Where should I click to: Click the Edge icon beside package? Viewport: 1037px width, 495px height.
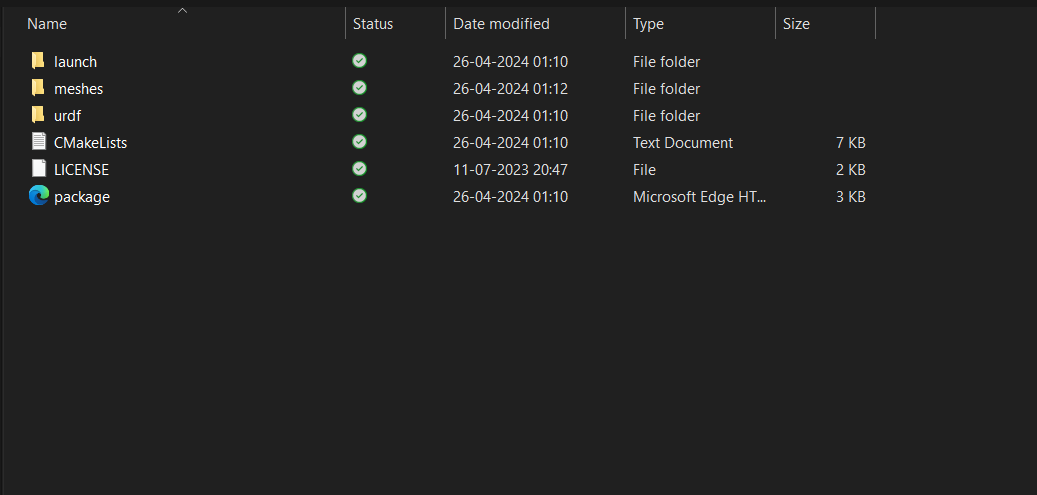38,196
